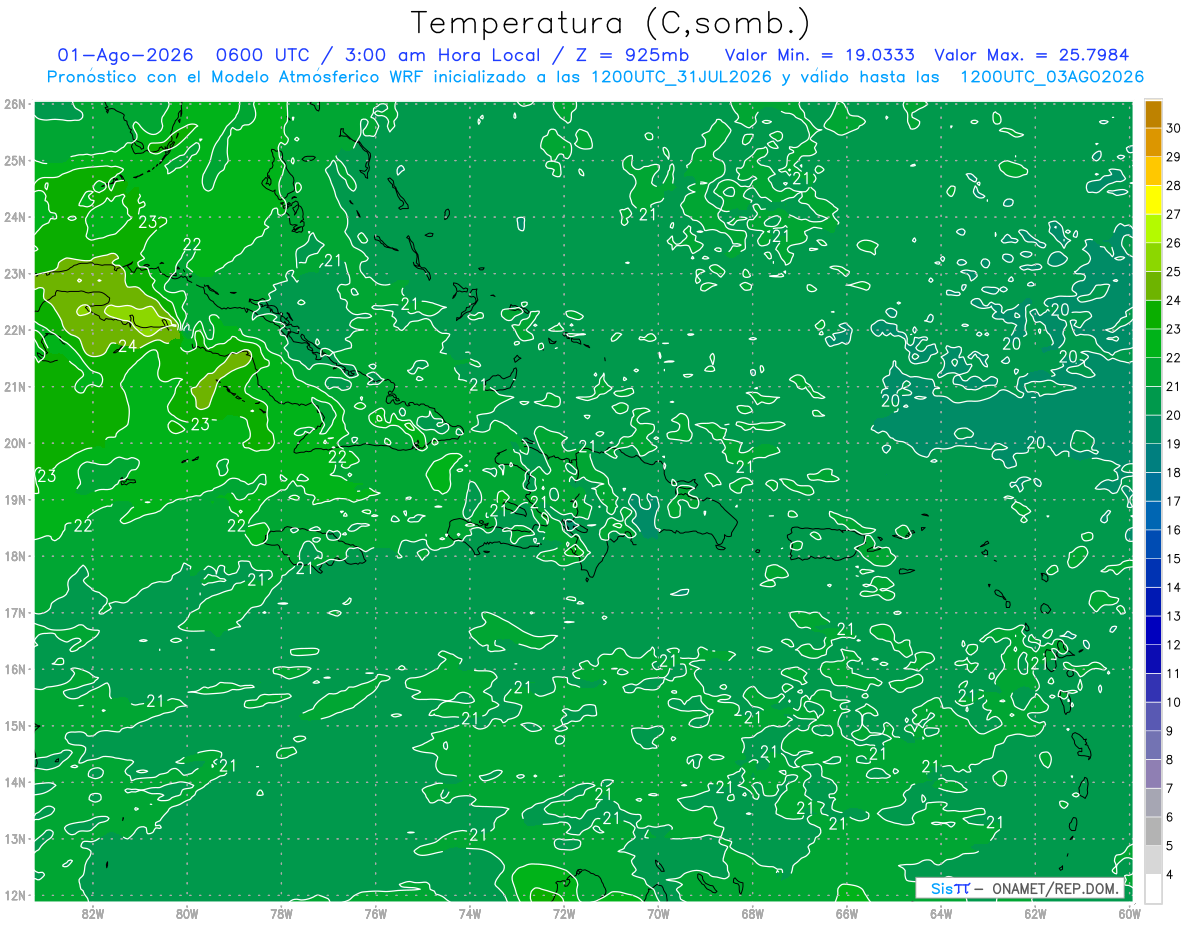Viewport: 1200px width, 927px height.
Task: Click the chart title Temperatura (C,somb.)
Action: pyautogui.click(x=611, y=23)
